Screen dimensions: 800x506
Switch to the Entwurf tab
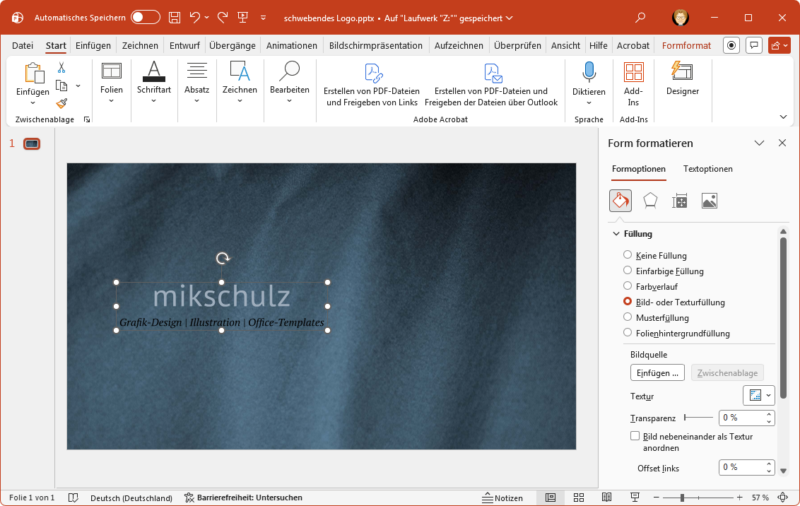184,45
